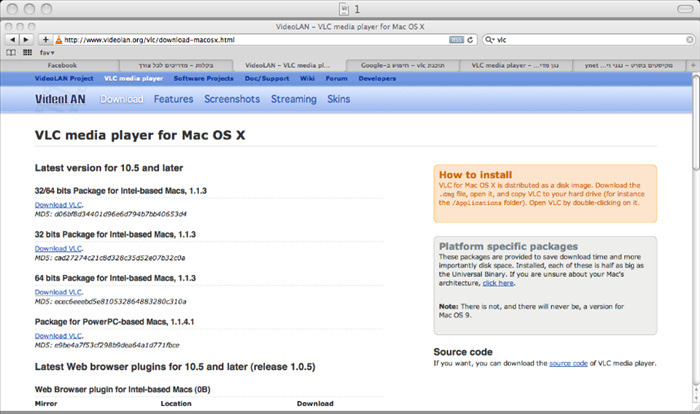This screenshot has width=700, height=414.
Task: Open the Skins section link
Action: [338, 99]
